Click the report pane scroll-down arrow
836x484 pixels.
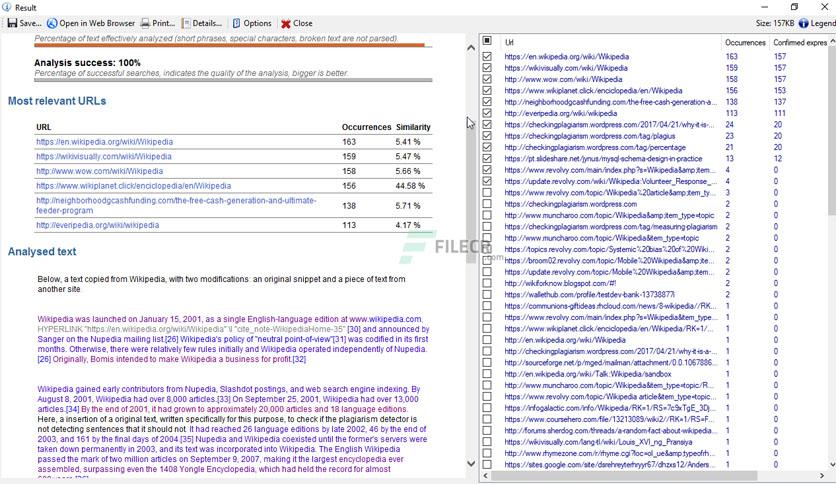[471, 464]
